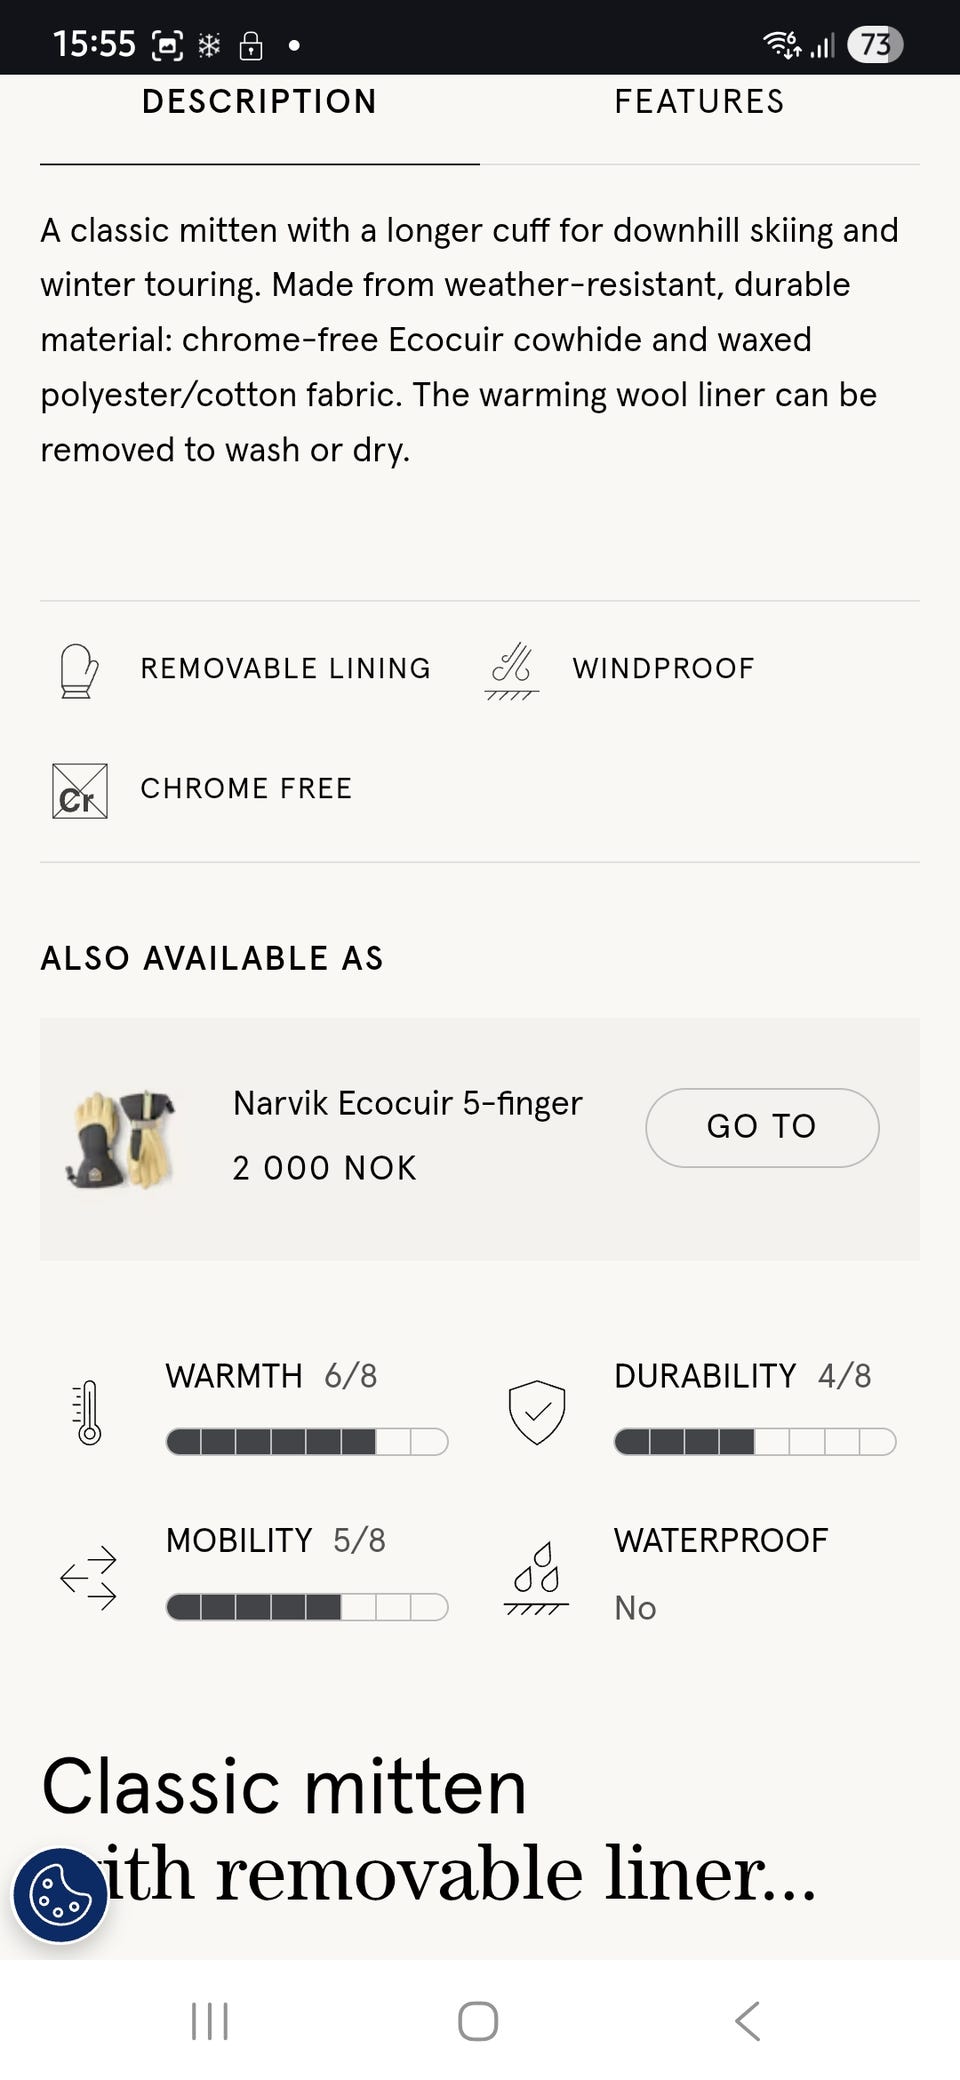
Task: Open cookie settings button
Action: pos(60,1895)
